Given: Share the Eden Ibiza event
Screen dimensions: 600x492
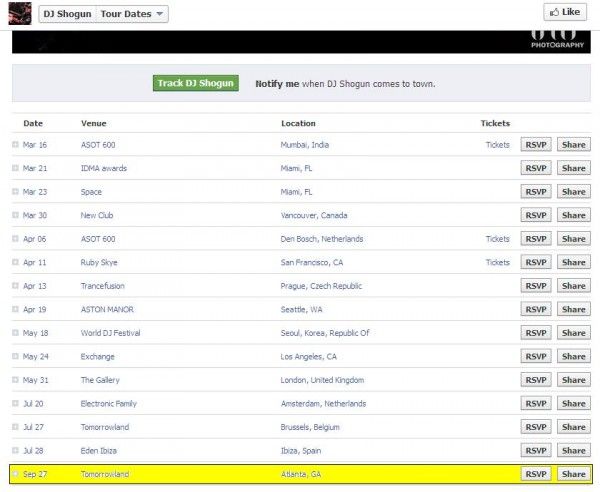Looking at the screenshot, I should pyautogui.click(x=574, y=450).
